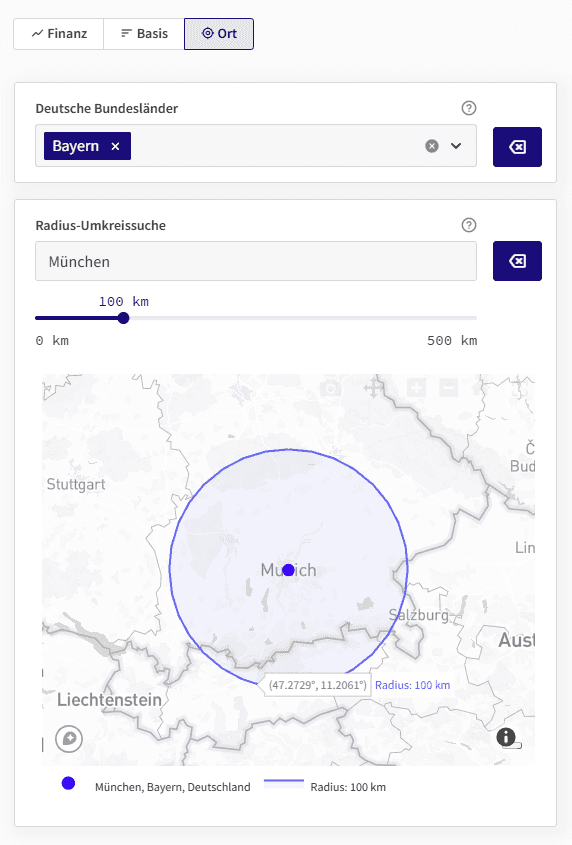Open the Mapbox logo link
The image size is (572, 845).
(69, 738)
